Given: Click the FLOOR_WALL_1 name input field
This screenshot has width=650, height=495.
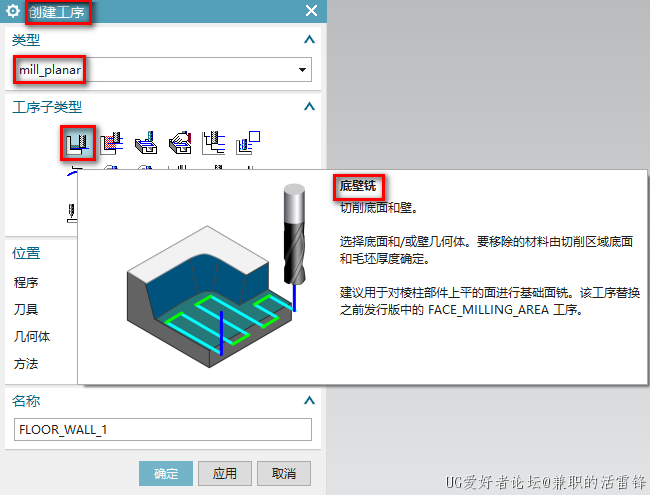Looking at the screenshot, I should (x=162, y=429).
